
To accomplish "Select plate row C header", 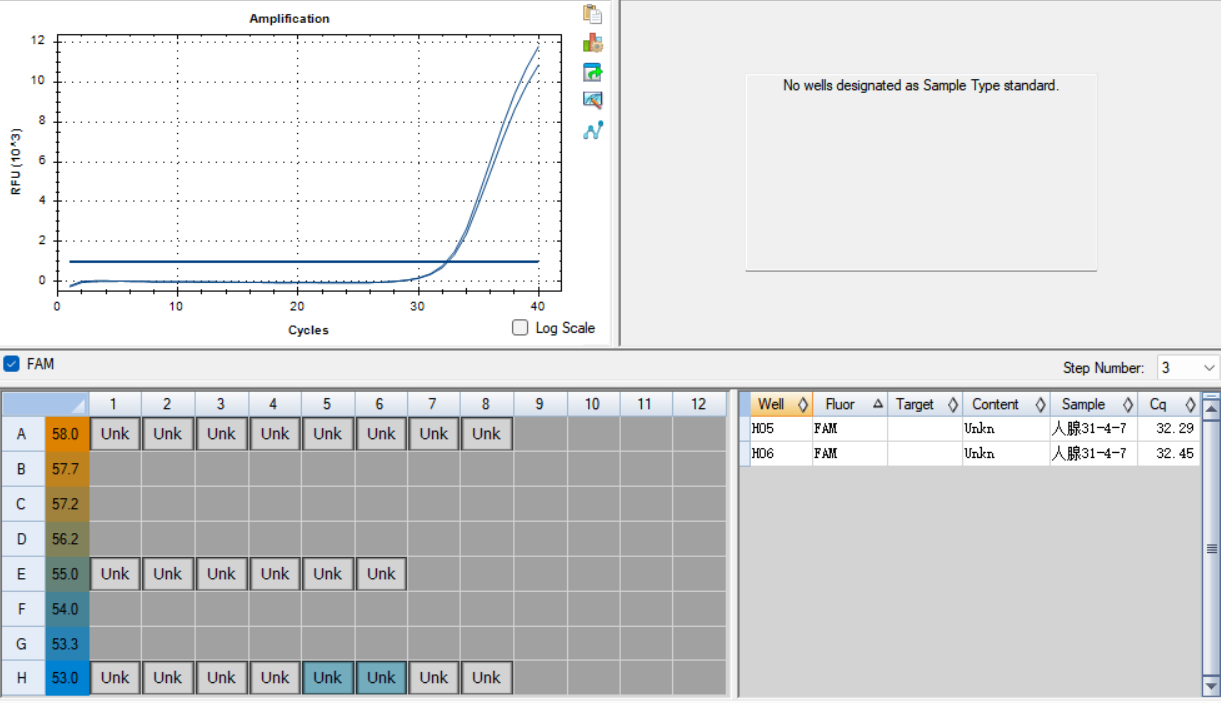I will (x=23, y=504).
